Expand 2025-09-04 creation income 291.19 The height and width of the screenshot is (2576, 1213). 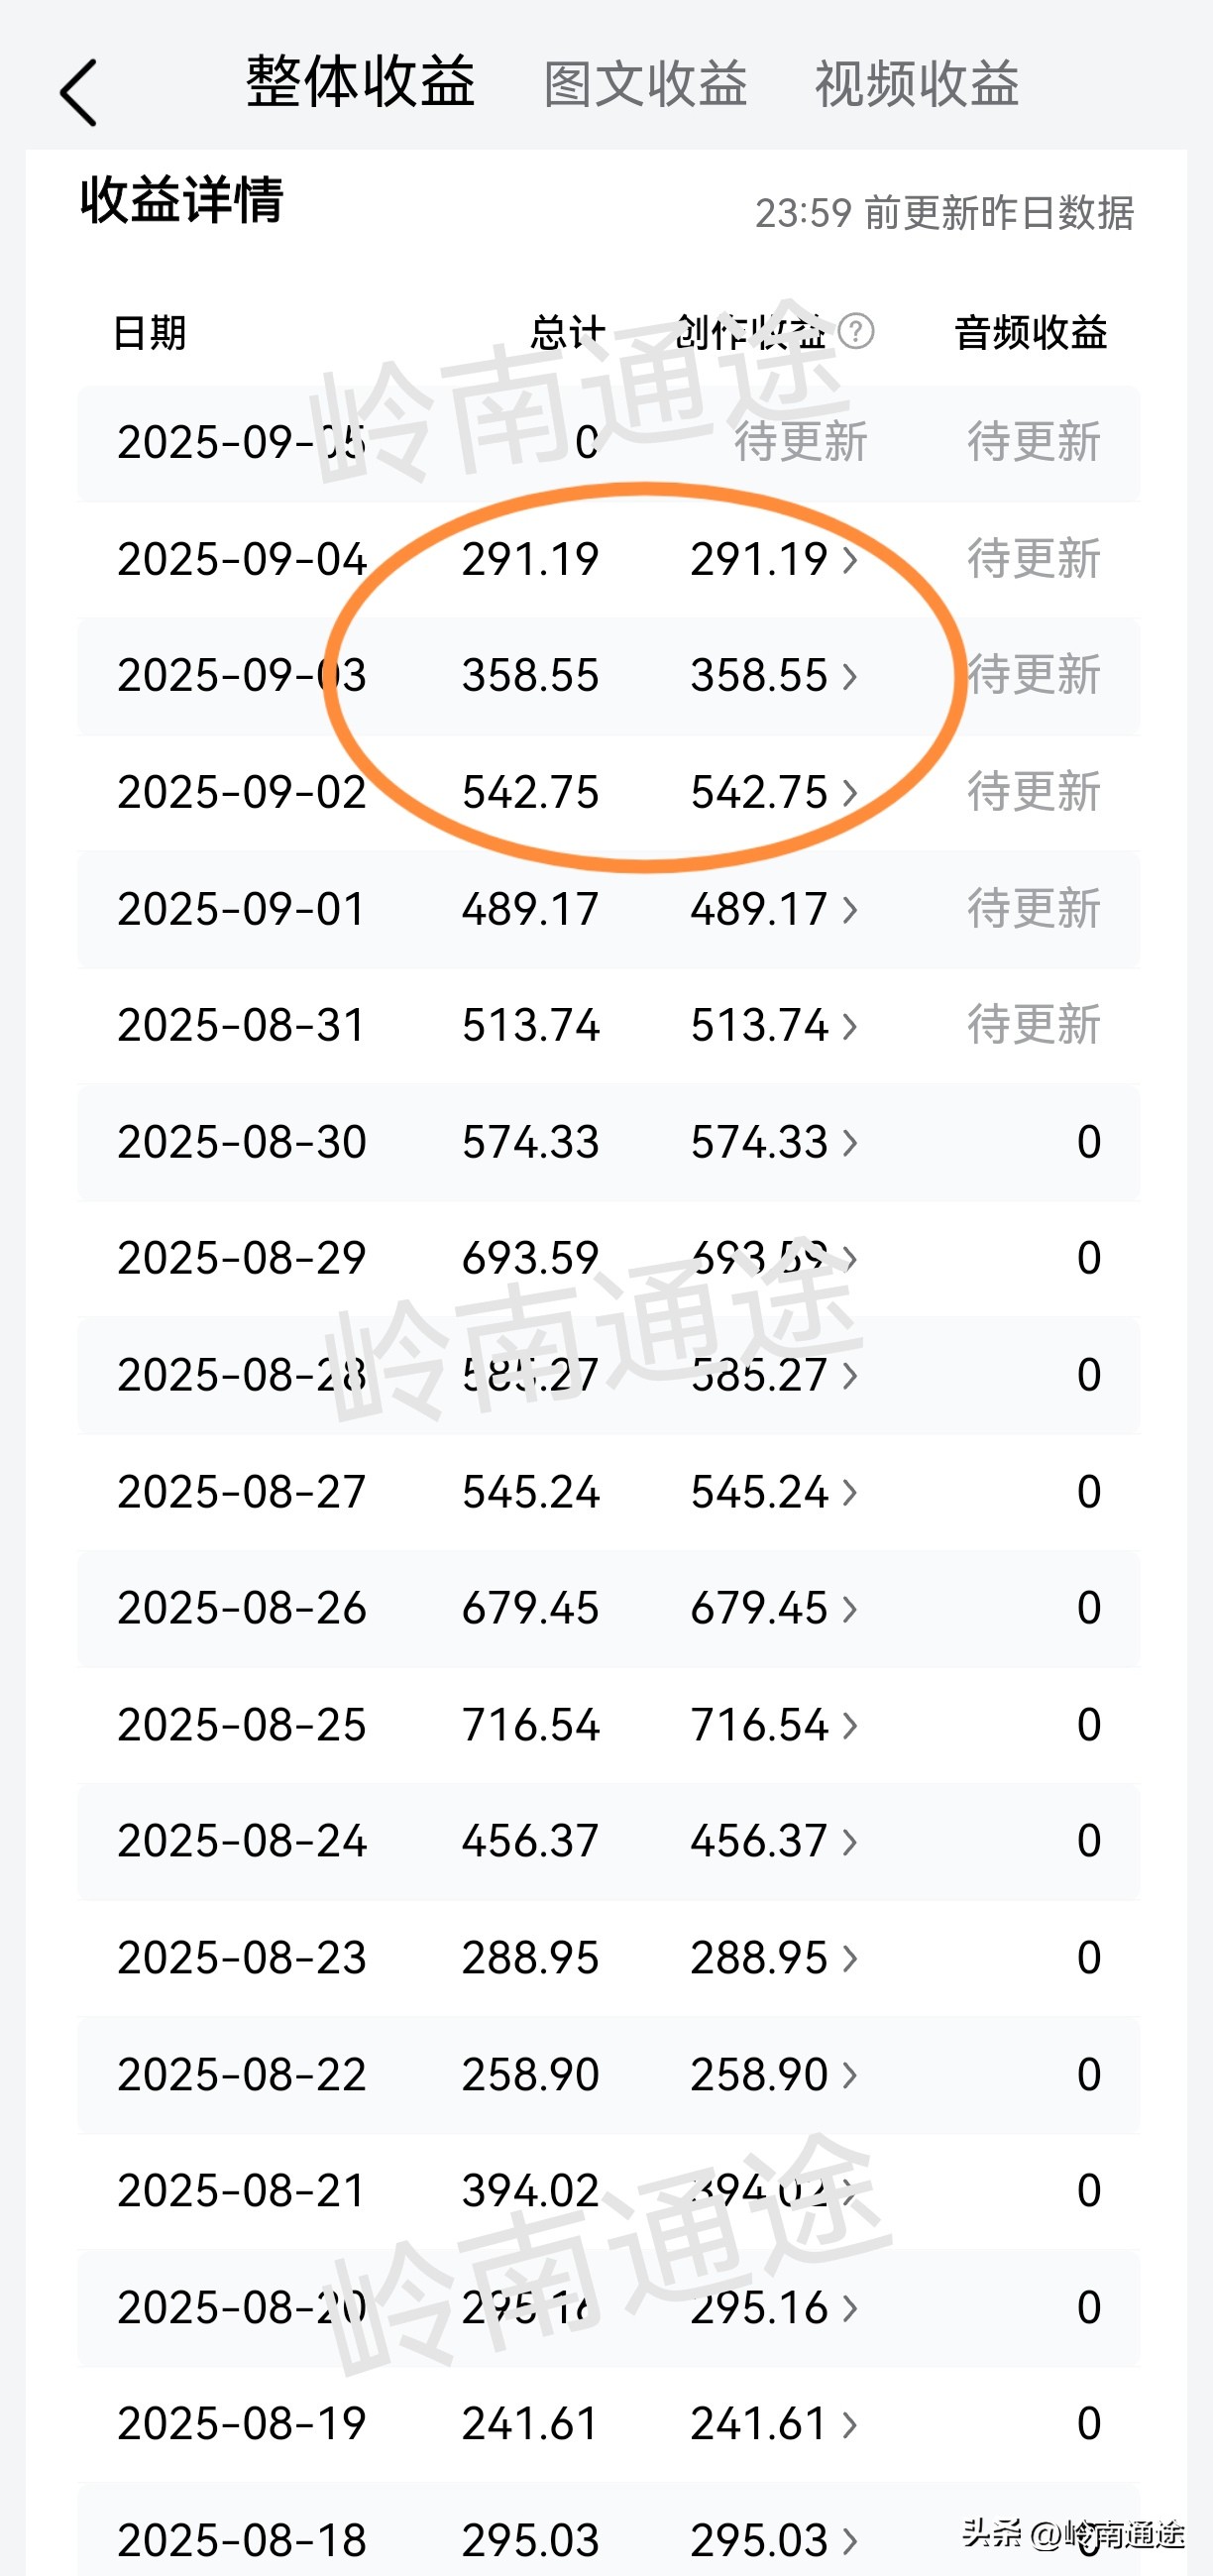pos(850,560)
